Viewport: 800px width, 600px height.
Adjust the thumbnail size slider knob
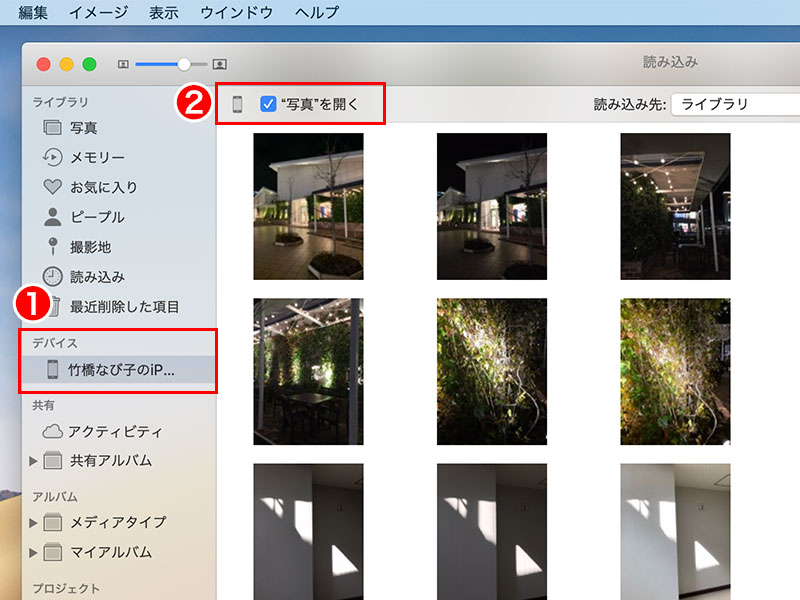coord(184,64)
